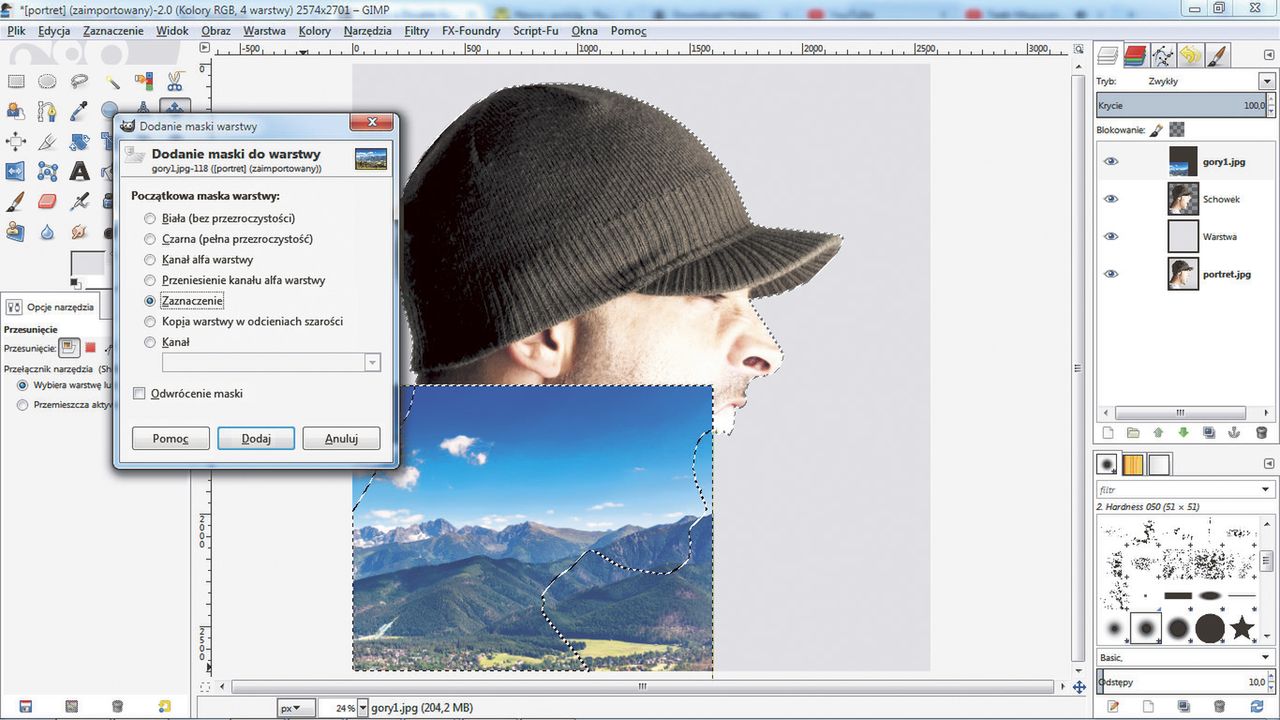The height and width of the screenshot is (720, 1280).
Task: Select the Blur/Sharpen droplet tool
Action: point(47,232)
